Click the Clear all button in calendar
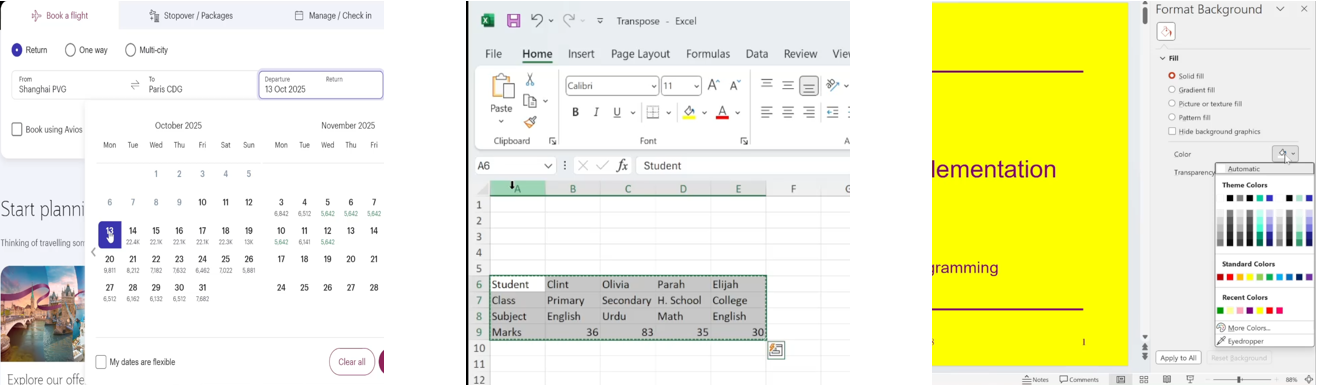 (x=352, y=362)
